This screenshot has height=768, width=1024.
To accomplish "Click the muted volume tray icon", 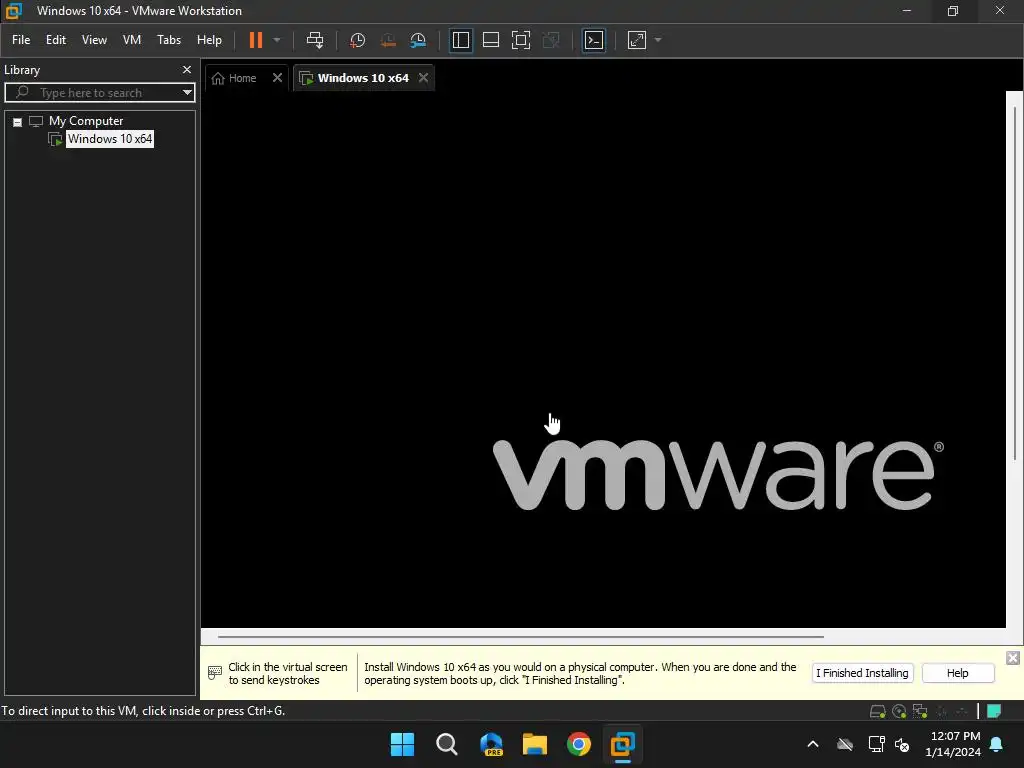I will pyautogui.click(x=902, y=744).
